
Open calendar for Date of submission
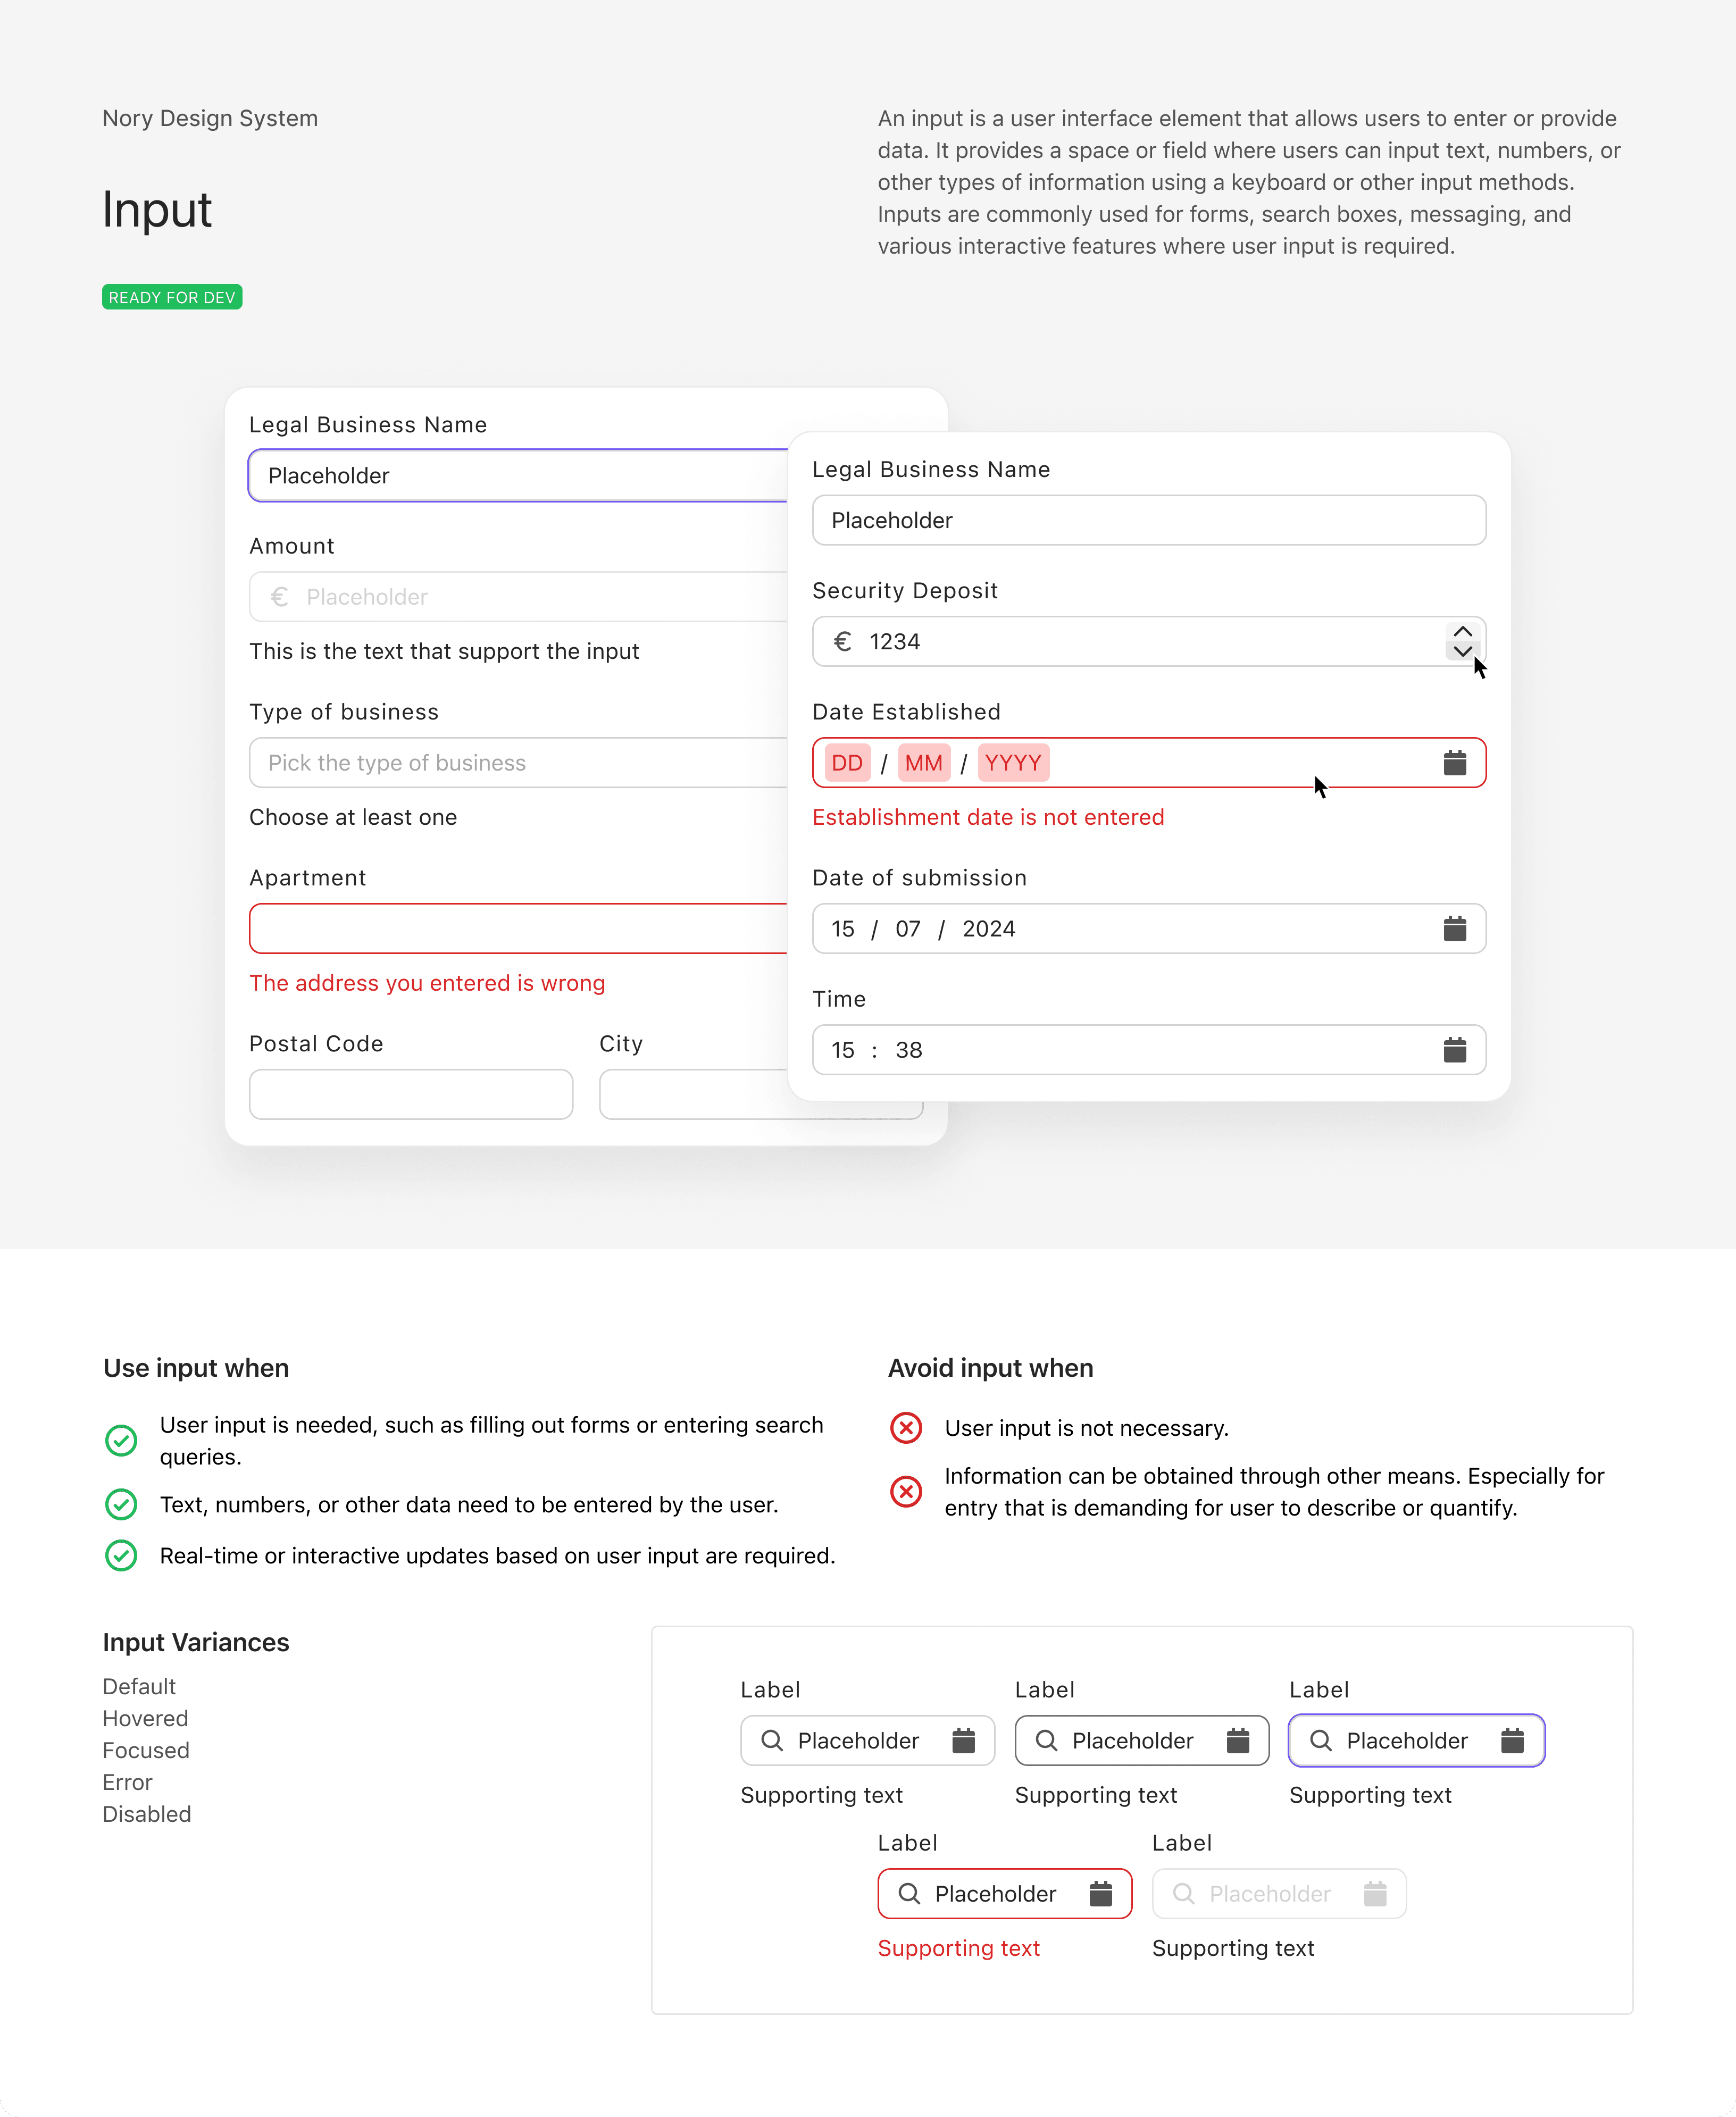point(1454,929)
